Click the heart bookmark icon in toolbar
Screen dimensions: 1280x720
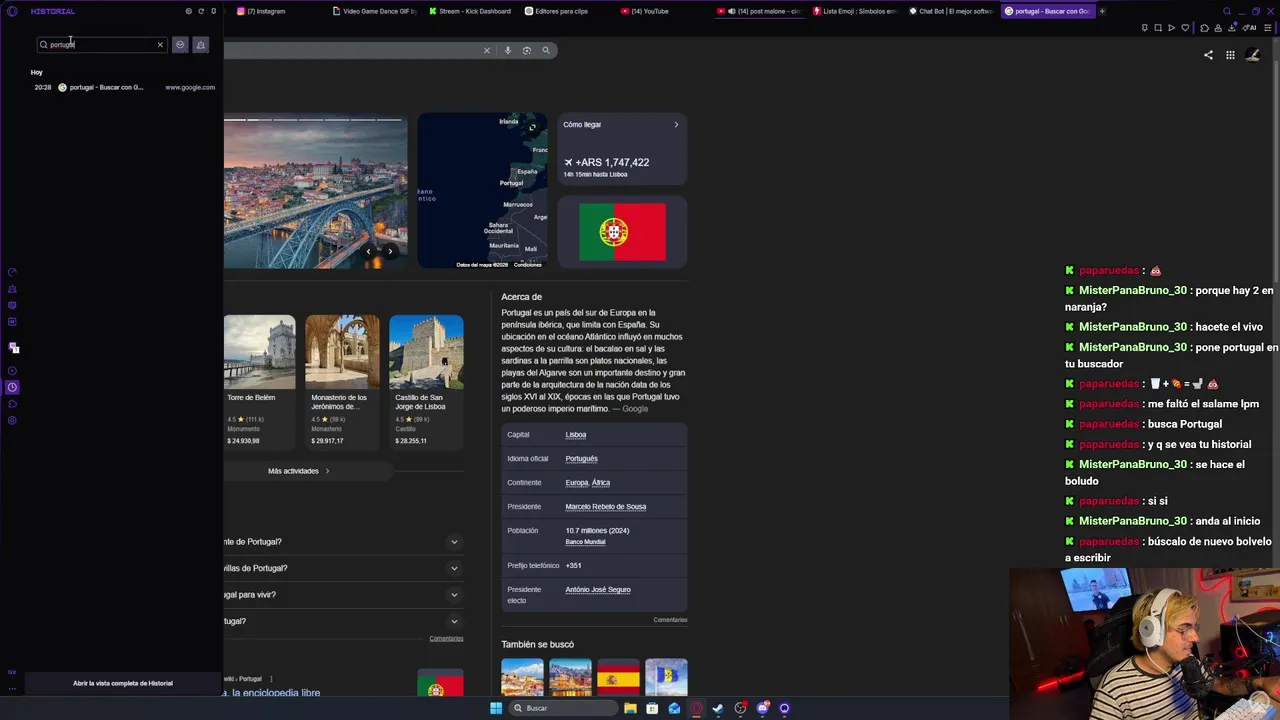pyautogui.click(x=1186, y=28)
